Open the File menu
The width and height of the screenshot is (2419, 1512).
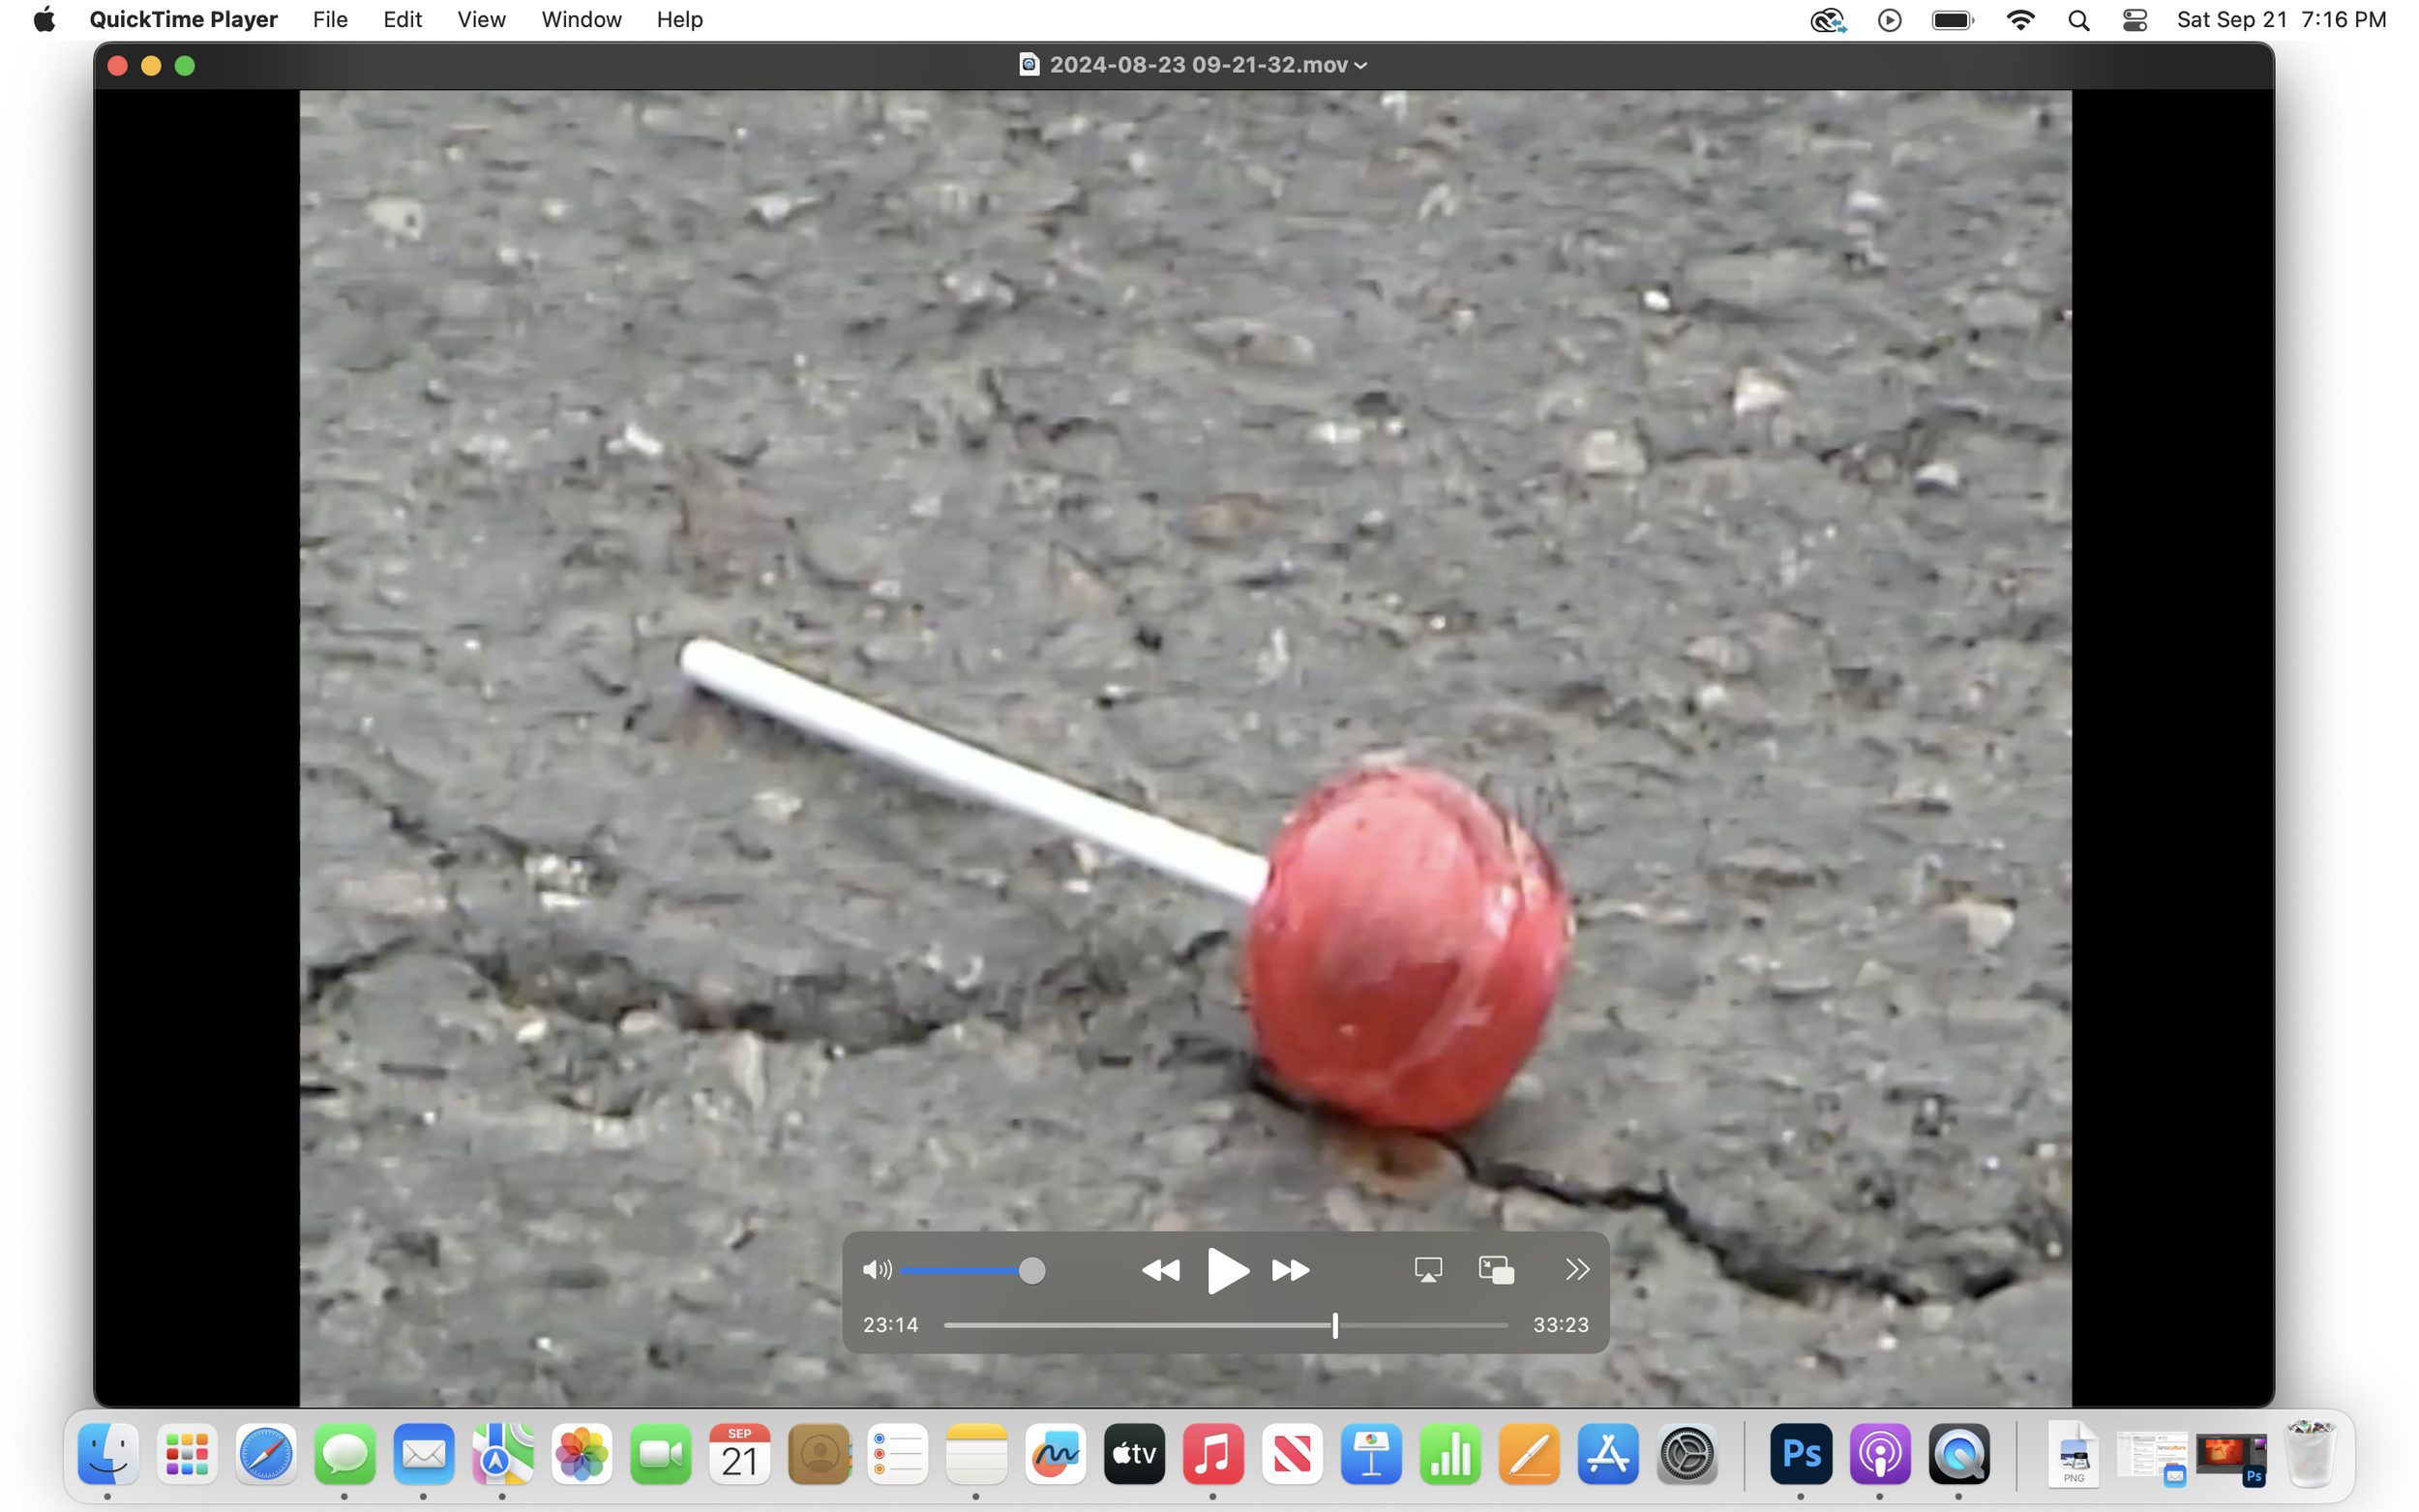pyautogui.click(x=329, y=20)
